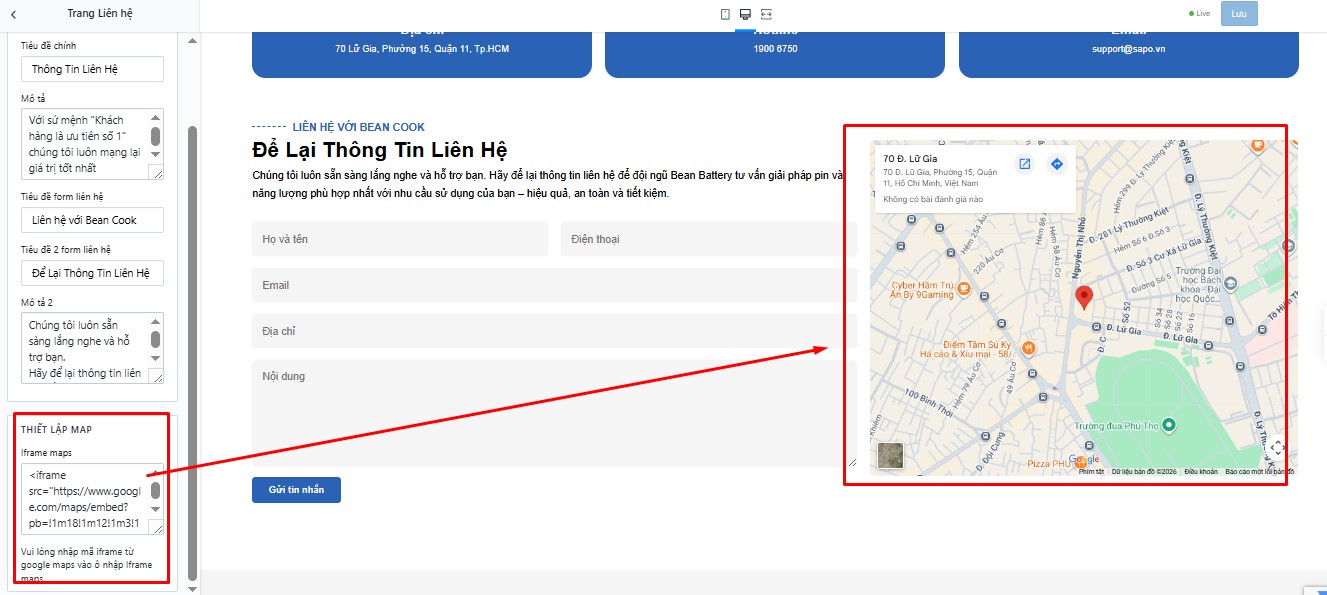Screen dimensions: 1327x595
Task: Click support@sapo.vn email text
Action: (x=1128, y=49)
